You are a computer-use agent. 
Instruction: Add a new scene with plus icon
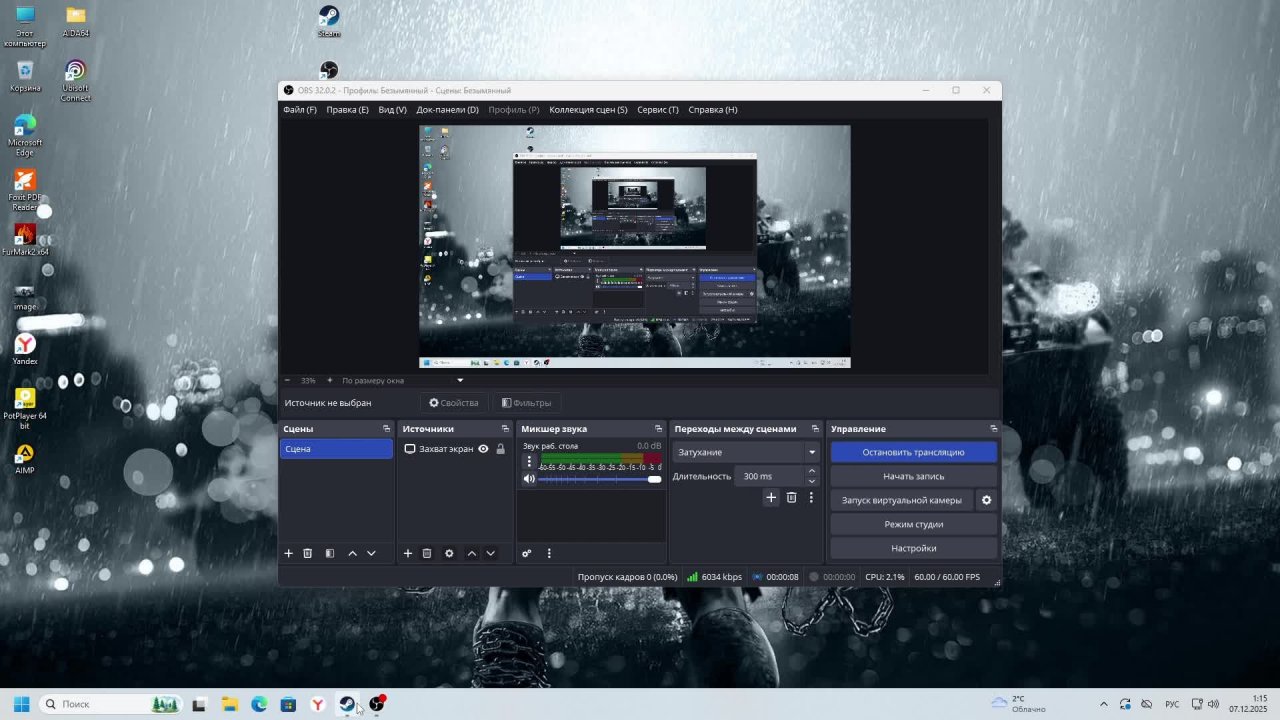click(x=289, y=553)
